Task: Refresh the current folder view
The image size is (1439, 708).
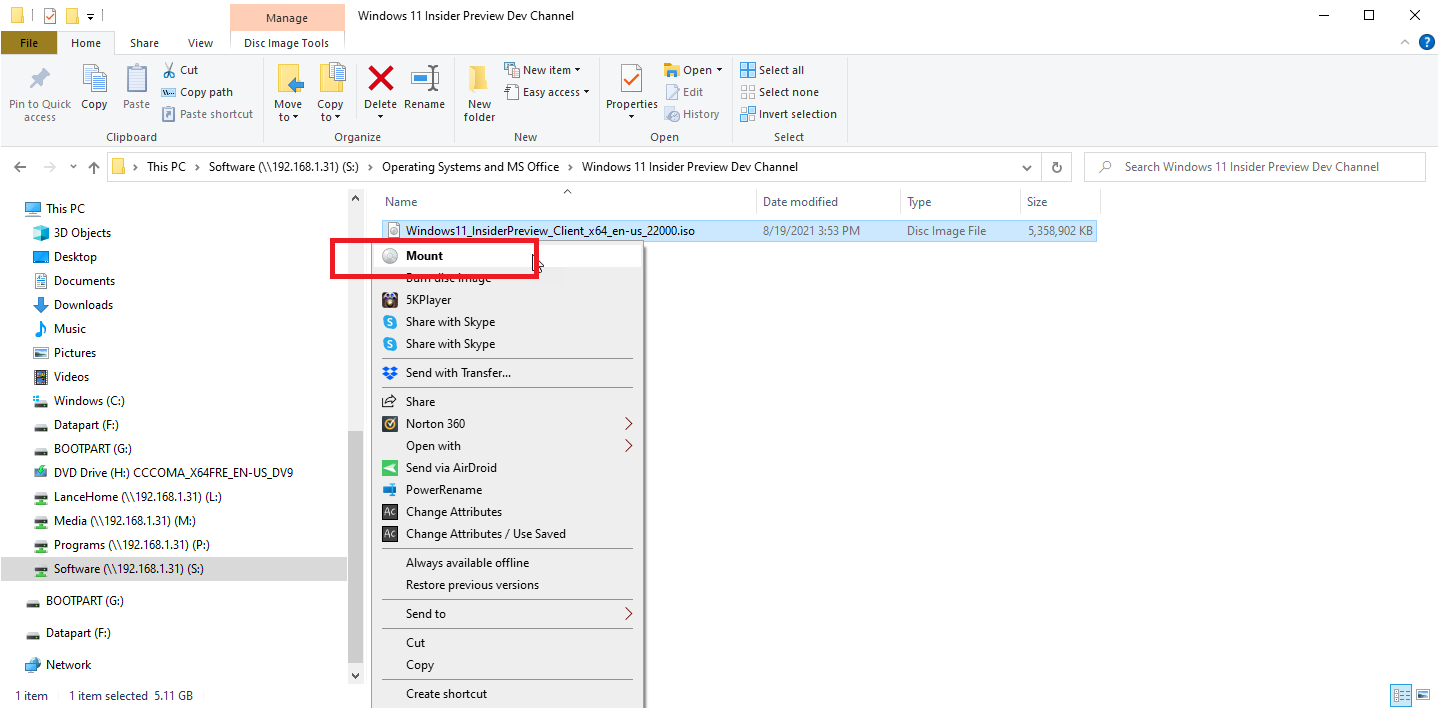Action: pos(1056,167)
